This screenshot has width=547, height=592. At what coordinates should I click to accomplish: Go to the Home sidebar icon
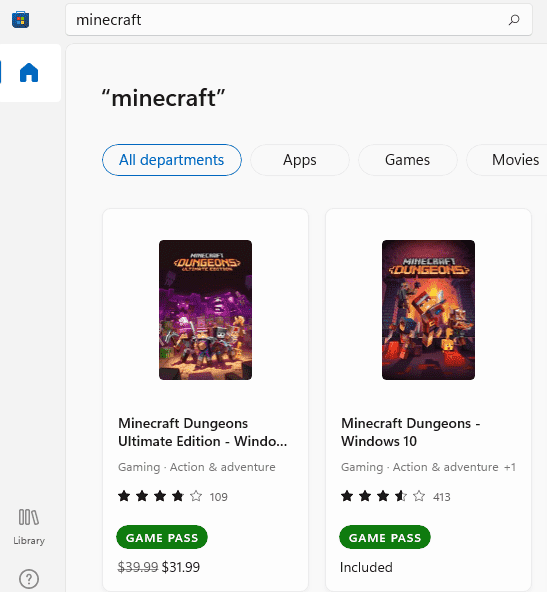pyautogui.click(x=29, y=72)
